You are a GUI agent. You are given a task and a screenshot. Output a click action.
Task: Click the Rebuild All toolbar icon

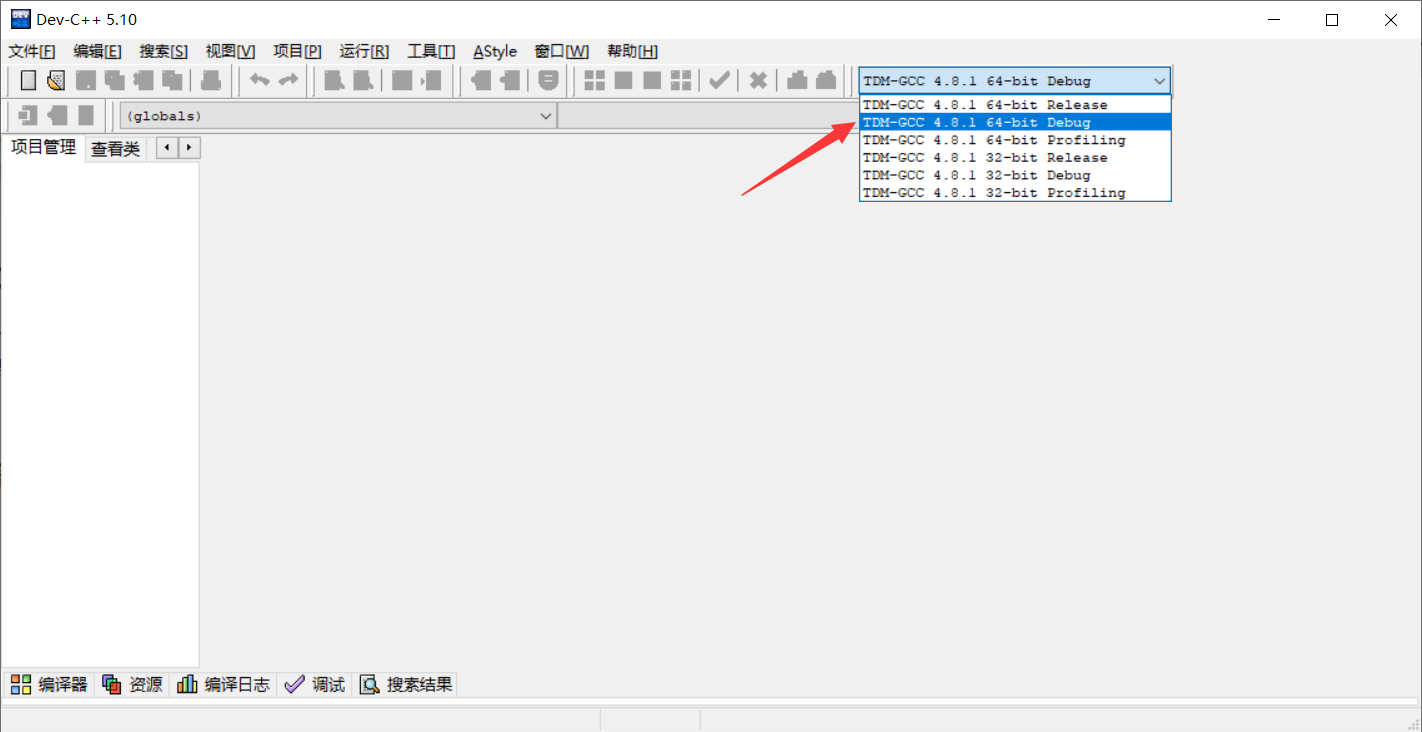pyautogui.click(x=681, y=81)
